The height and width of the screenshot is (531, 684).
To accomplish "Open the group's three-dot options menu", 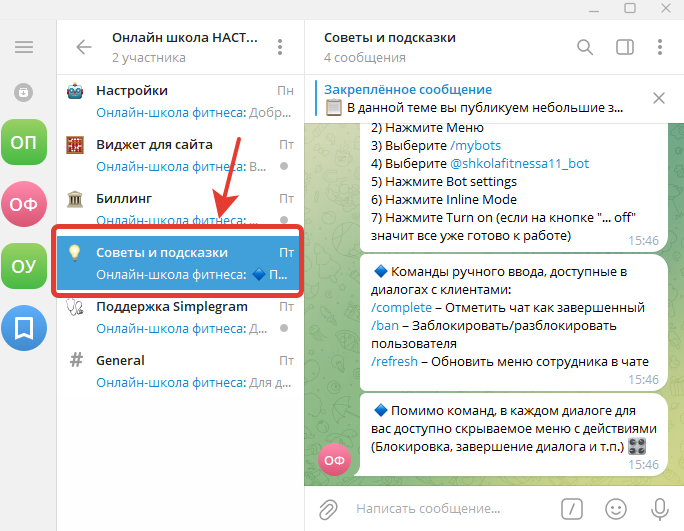I will click(280, 47).
